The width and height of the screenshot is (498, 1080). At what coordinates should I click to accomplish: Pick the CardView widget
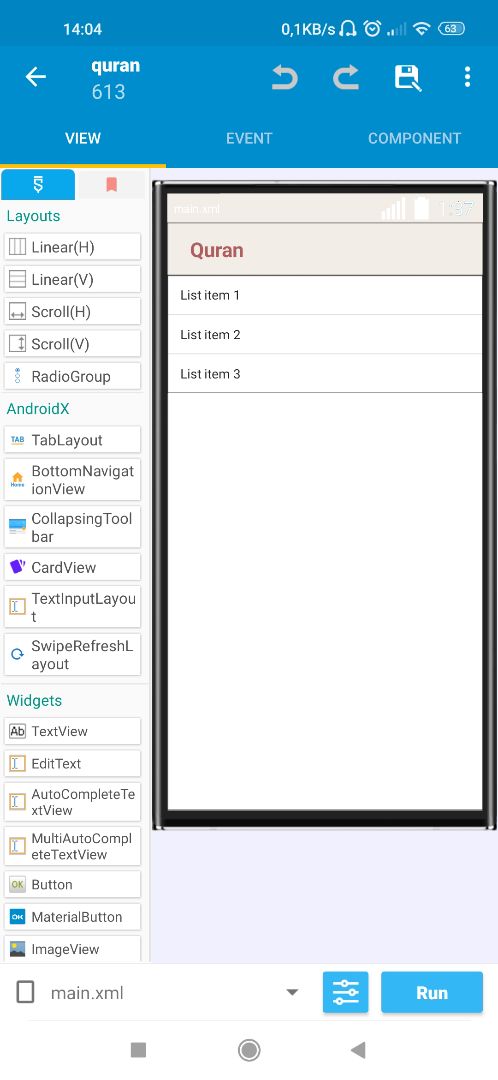tap(72, 568)
